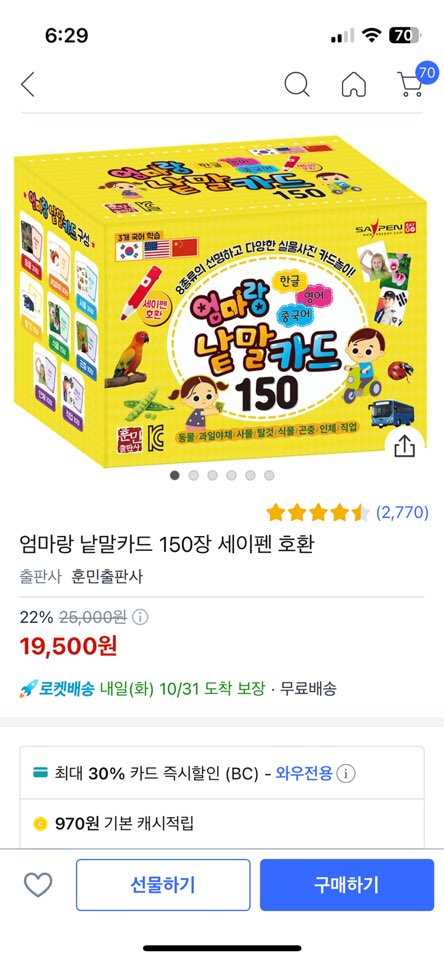The height and width of the screenshot is (961, 444).
Task: Click 구매하기 buy button
Action: (x=347, y=884)
